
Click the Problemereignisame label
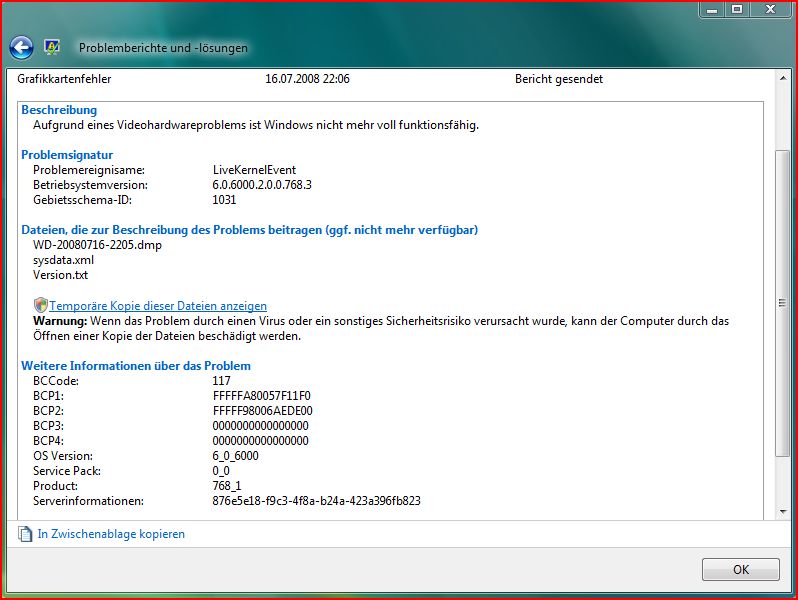pos(89,170)
